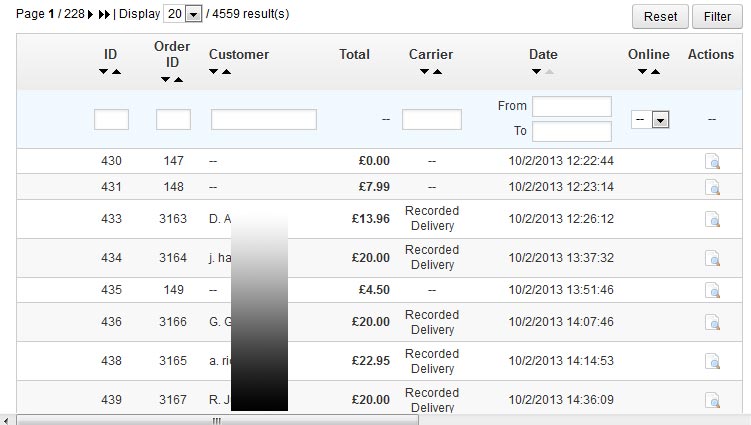Viewport: 751px width, 425px height.
Task: Click the Customer filter text box
Action: tap(264, 120)
